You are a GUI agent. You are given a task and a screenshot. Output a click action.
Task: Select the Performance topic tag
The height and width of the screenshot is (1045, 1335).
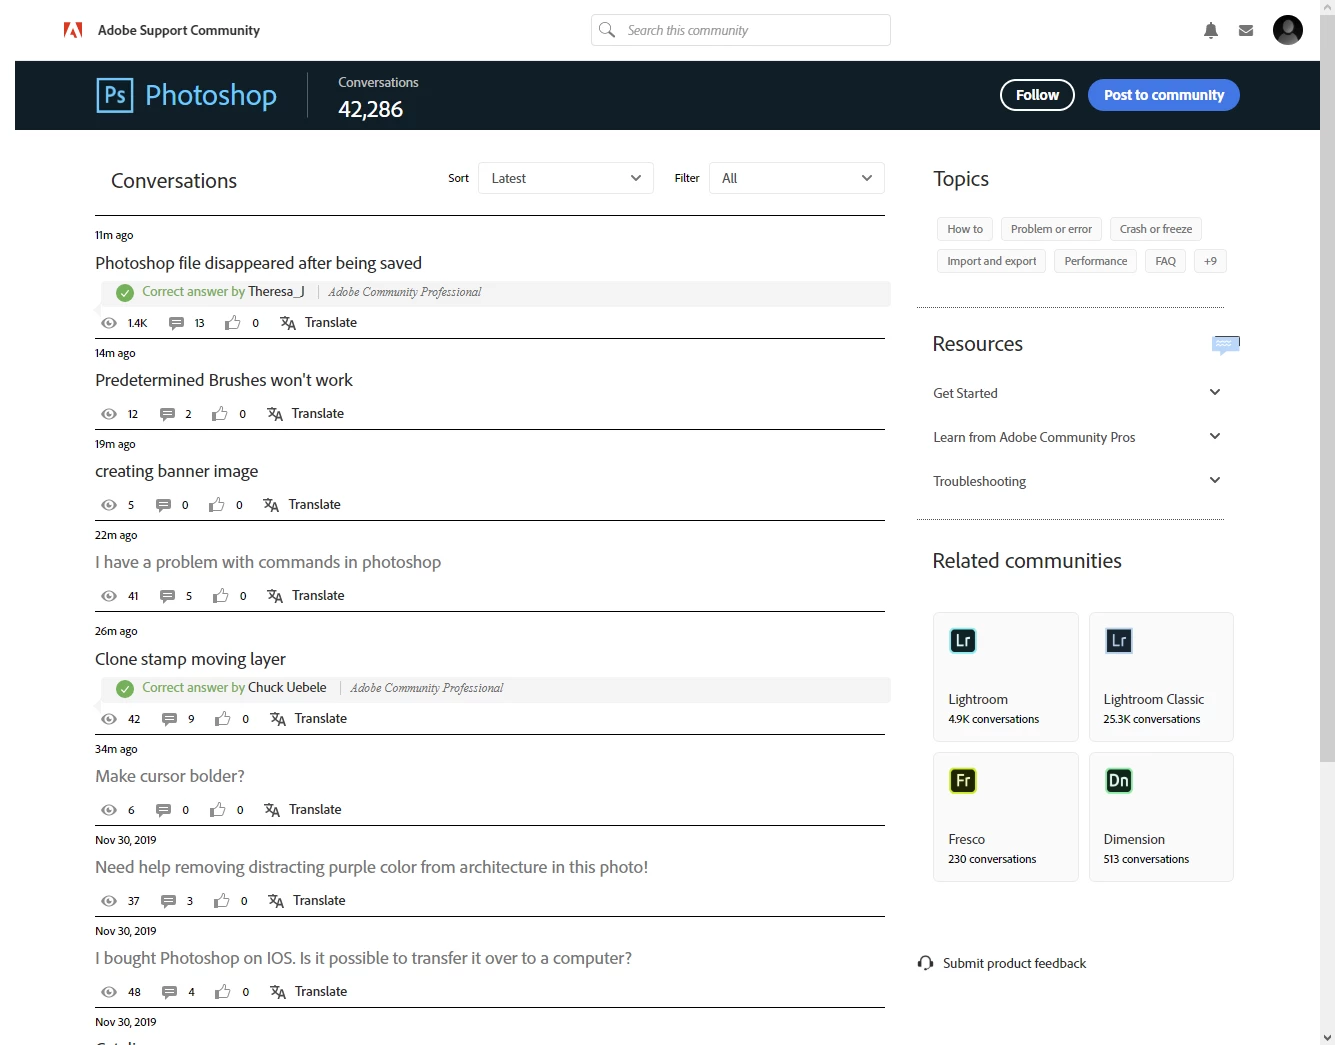(1096, 261)
